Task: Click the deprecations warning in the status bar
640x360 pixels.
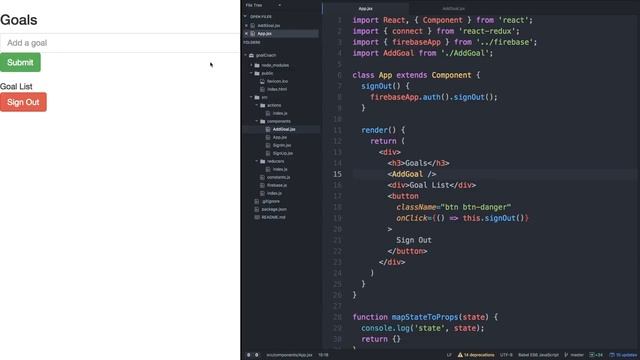Action: (476, 355)
